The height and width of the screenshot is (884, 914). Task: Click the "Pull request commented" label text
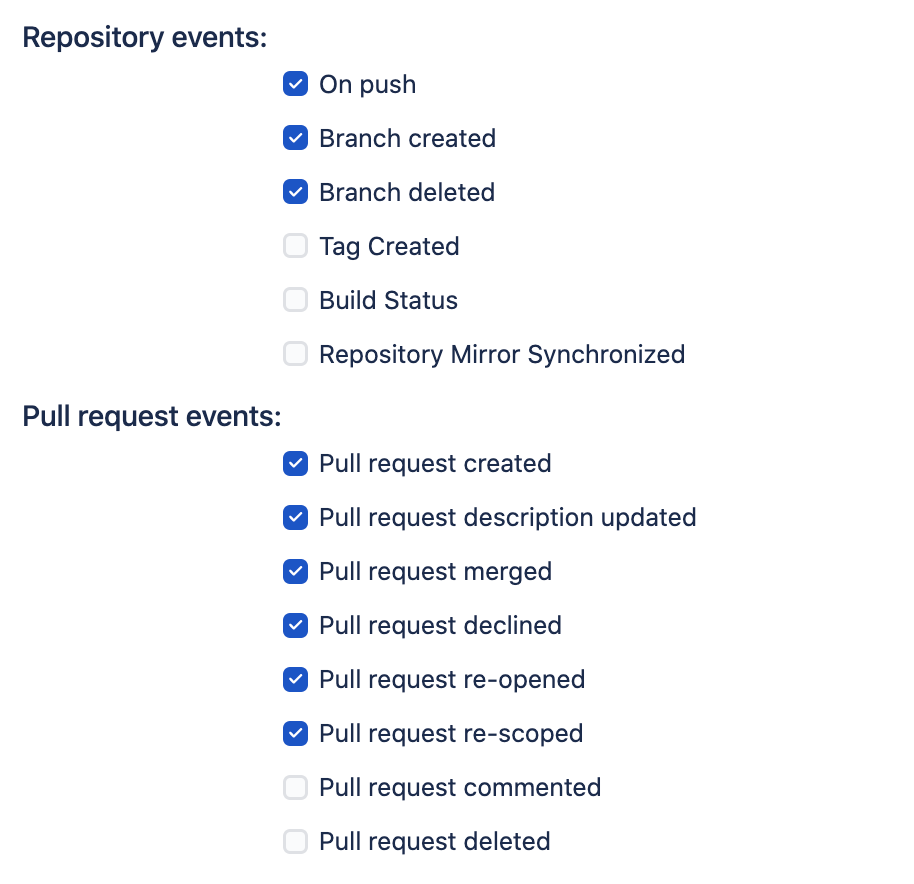(x=460, y=788)
